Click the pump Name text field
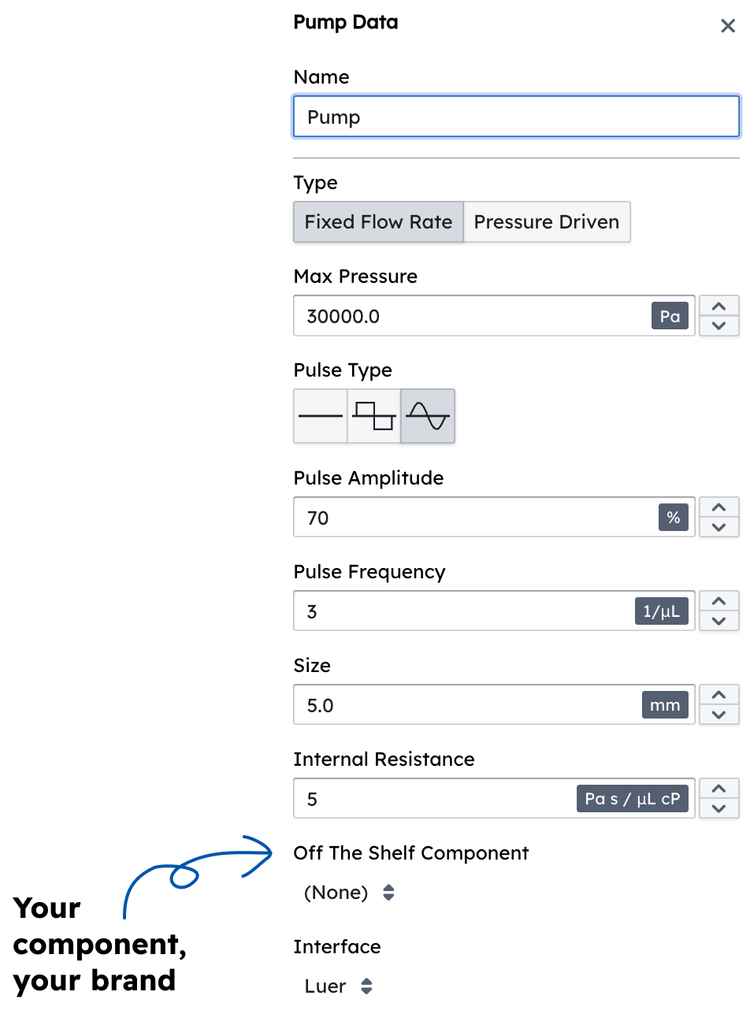750x1025 pixels. (x=516, y=117)
